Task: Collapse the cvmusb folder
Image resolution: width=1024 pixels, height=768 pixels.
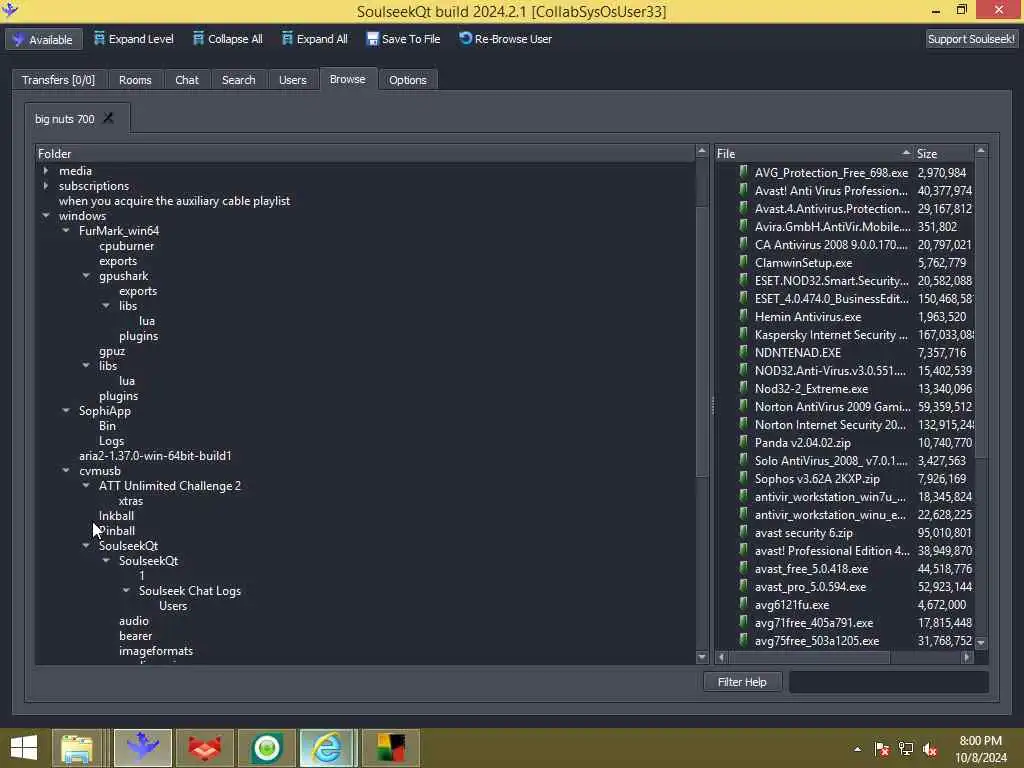Action: [x=66, y=471]
